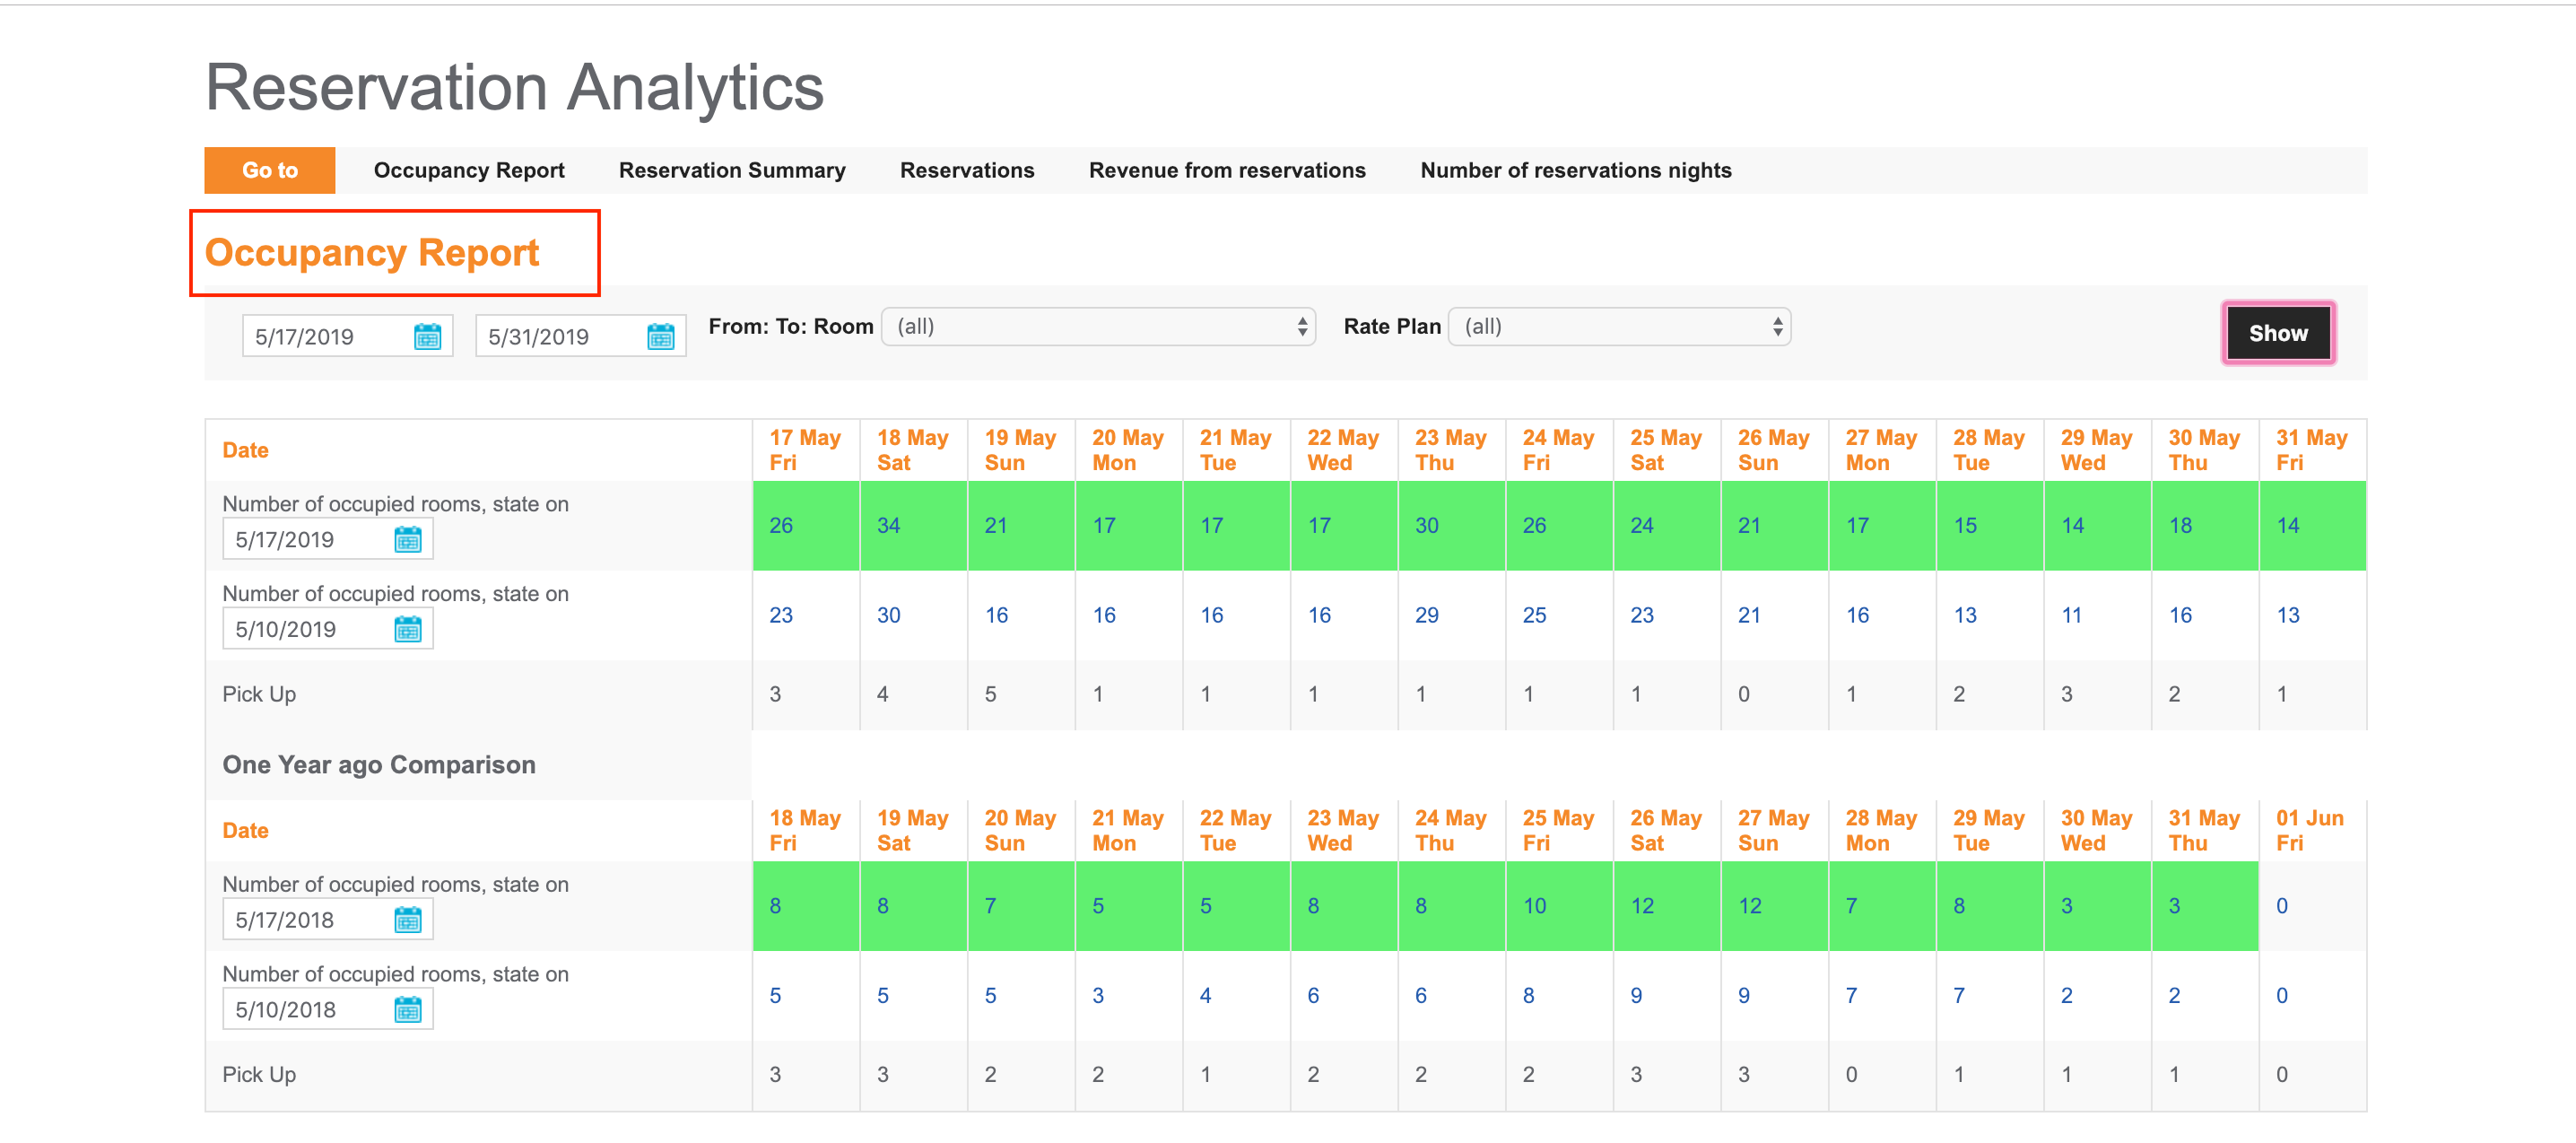Viewport: 2576px width, 1143px height.
Task: Switch to Reservation Summary section
Action: coord(731,171)
